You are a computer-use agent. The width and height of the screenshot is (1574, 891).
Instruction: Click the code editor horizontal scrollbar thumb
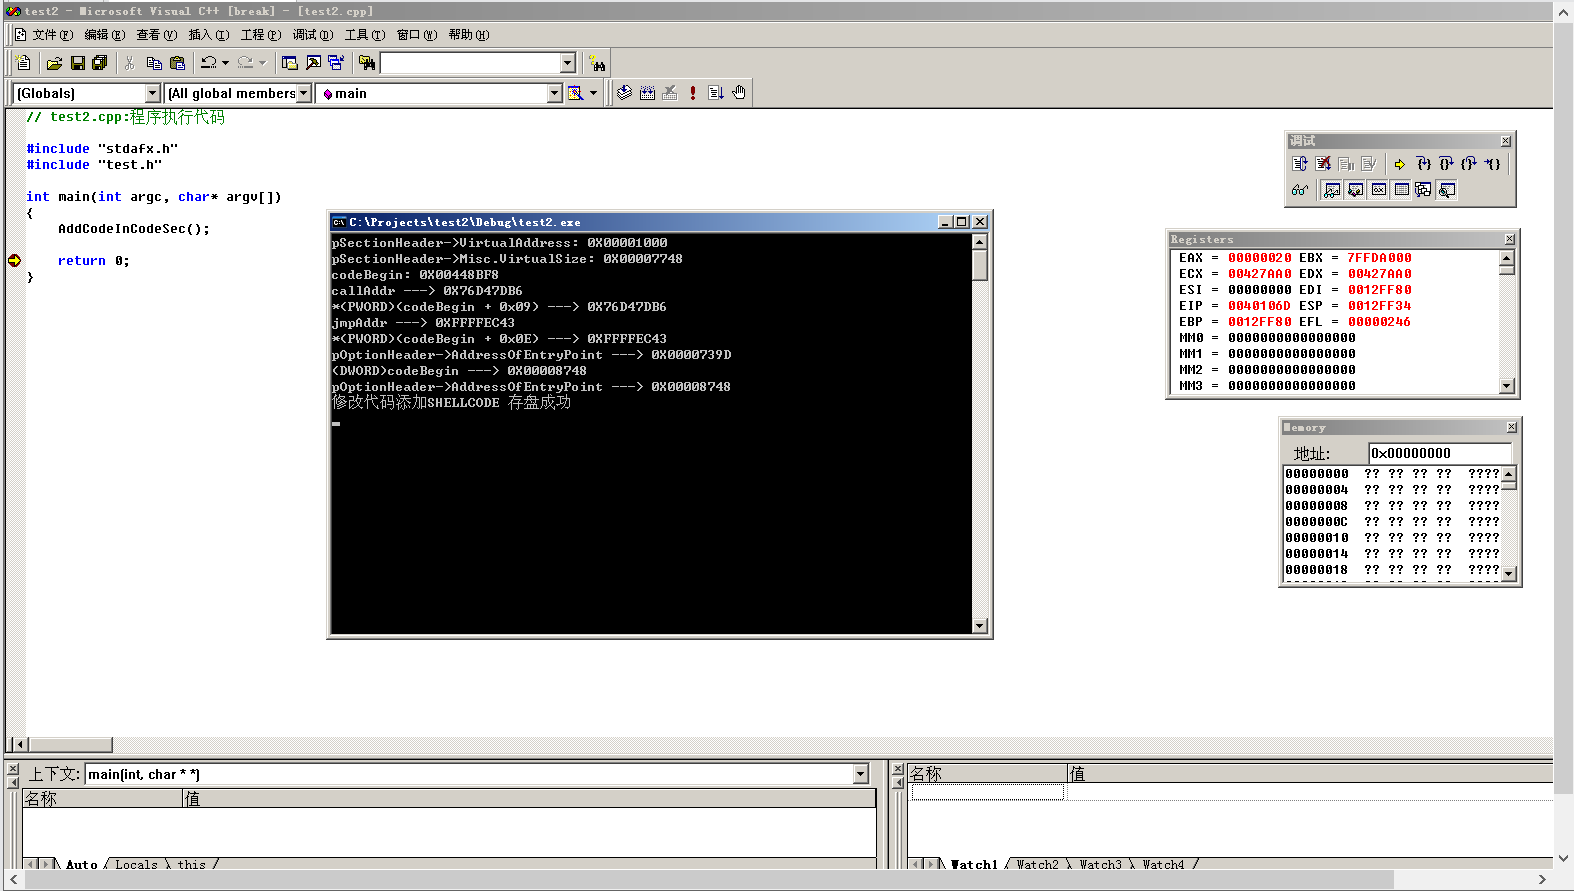[70, 745]
